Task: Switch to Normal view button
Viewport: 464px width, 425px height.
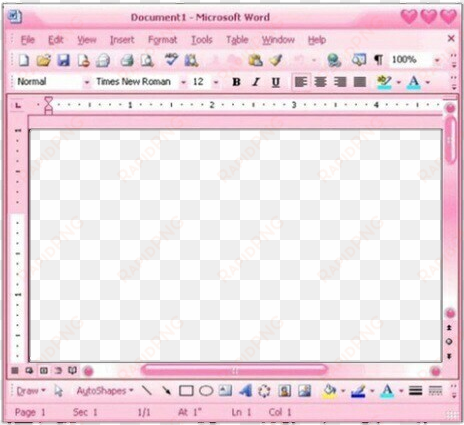Action: click(x=15, y=370)
